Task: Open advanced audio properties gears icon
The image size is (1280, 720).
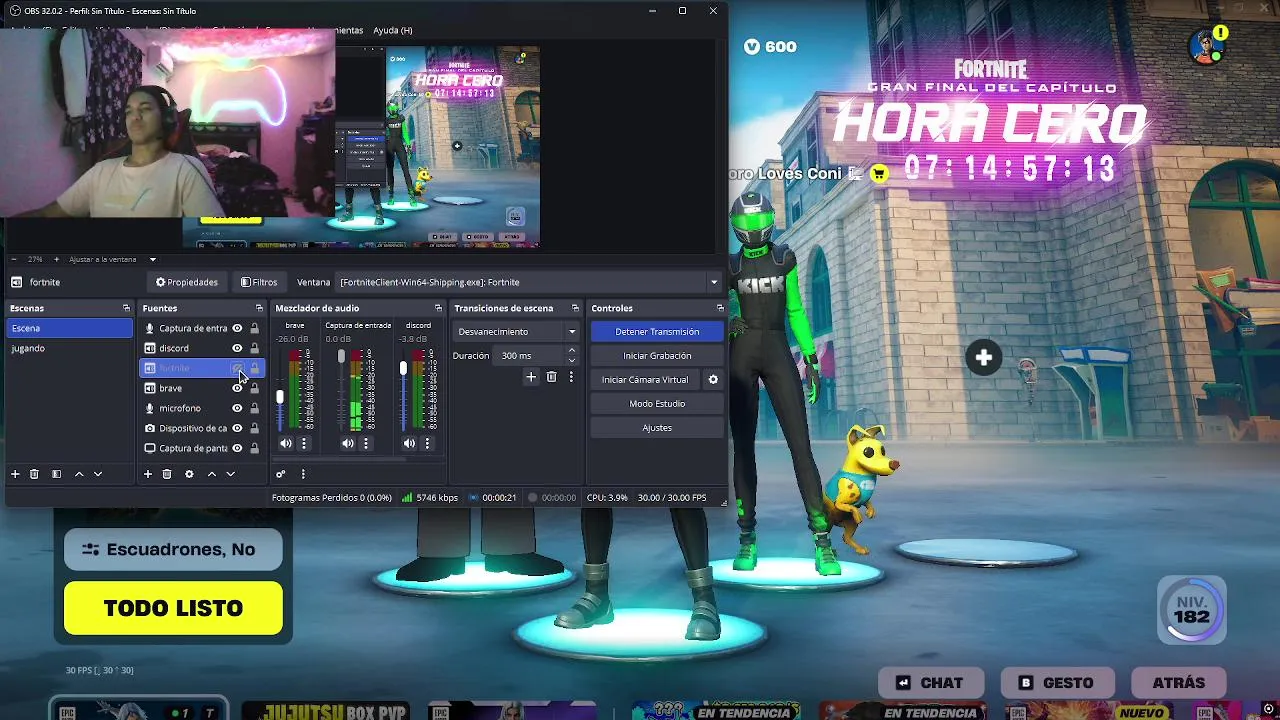Action: (281, 474)
